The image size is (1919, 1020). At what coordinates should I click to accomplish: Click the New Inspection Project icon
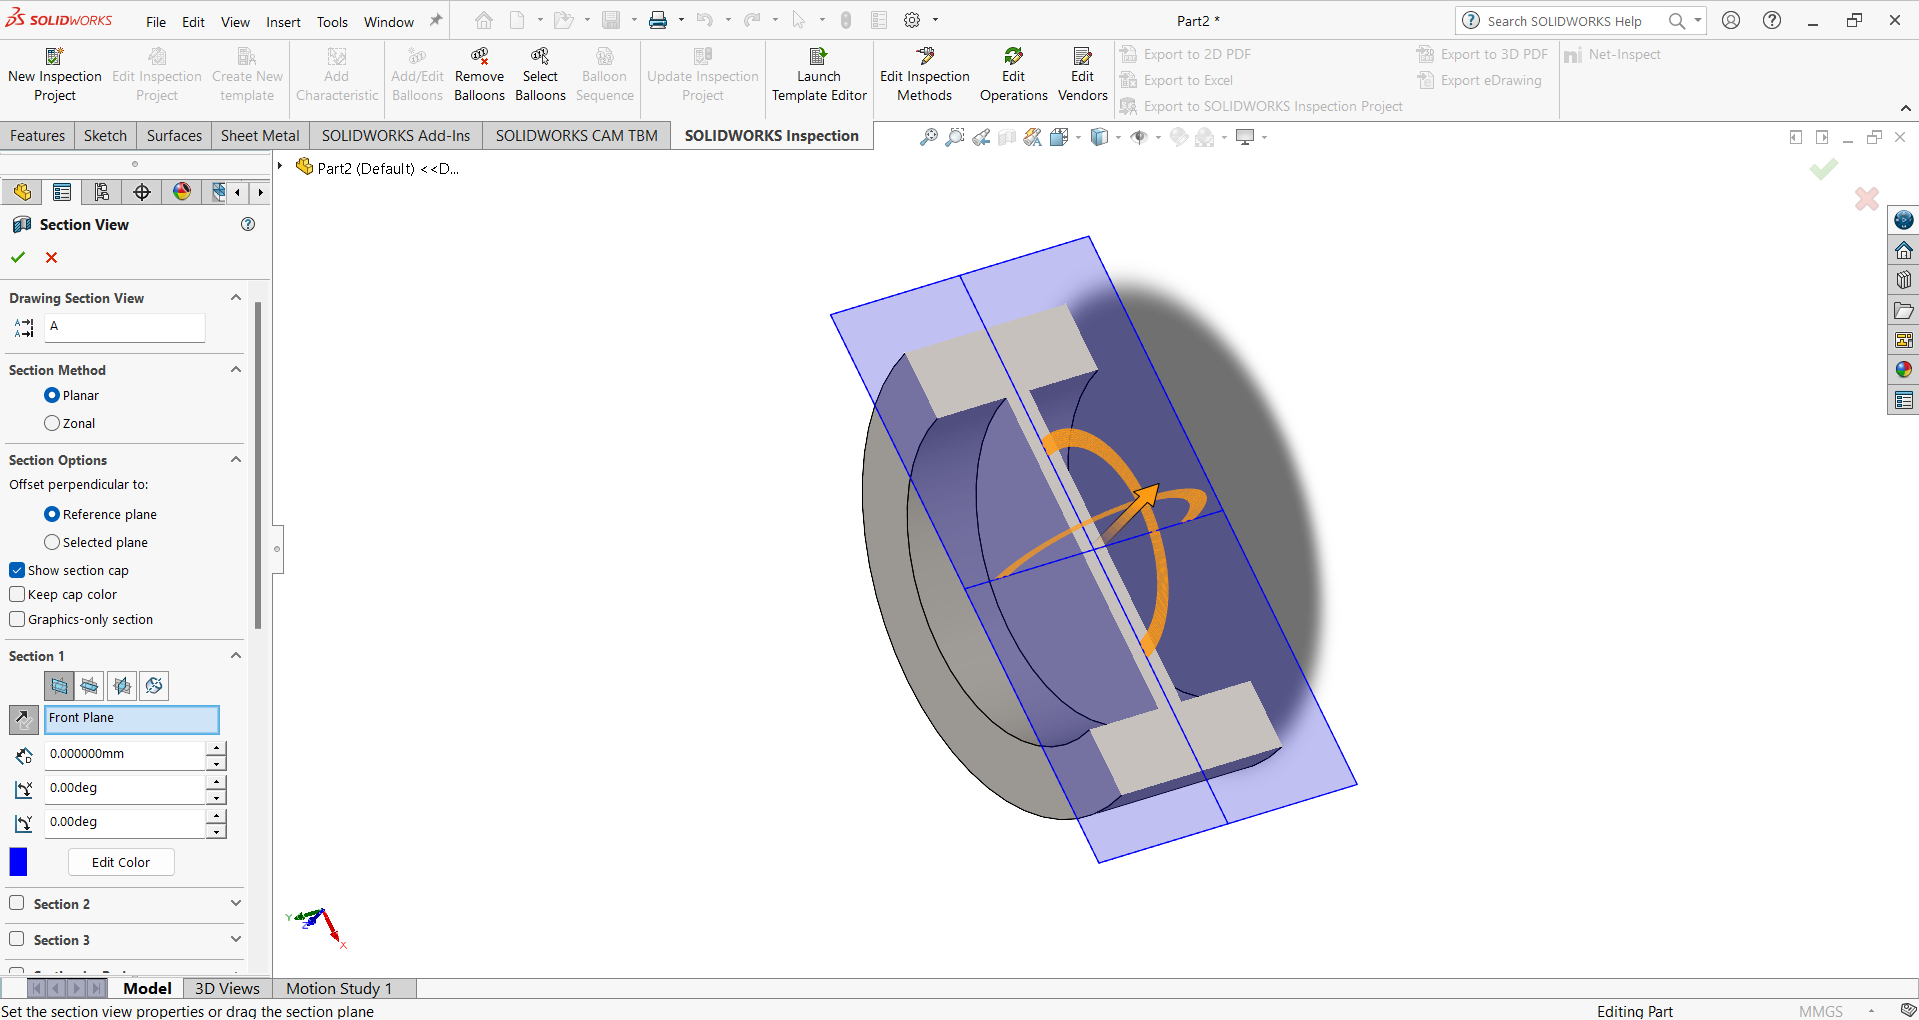point(55,57)
